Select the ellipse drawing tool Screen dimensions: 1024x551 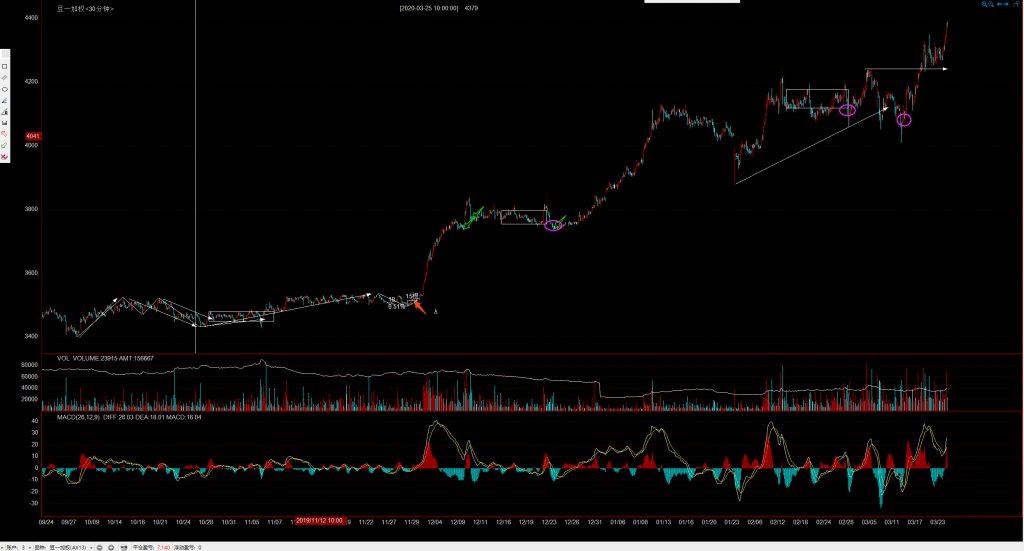[x=5, y=89]
